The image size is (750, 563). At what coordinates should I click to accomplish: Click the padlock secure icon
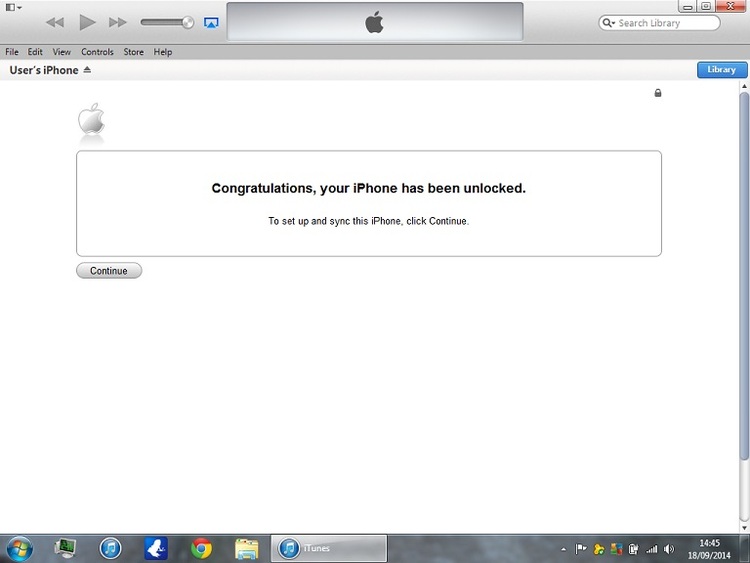coord(658,93)
